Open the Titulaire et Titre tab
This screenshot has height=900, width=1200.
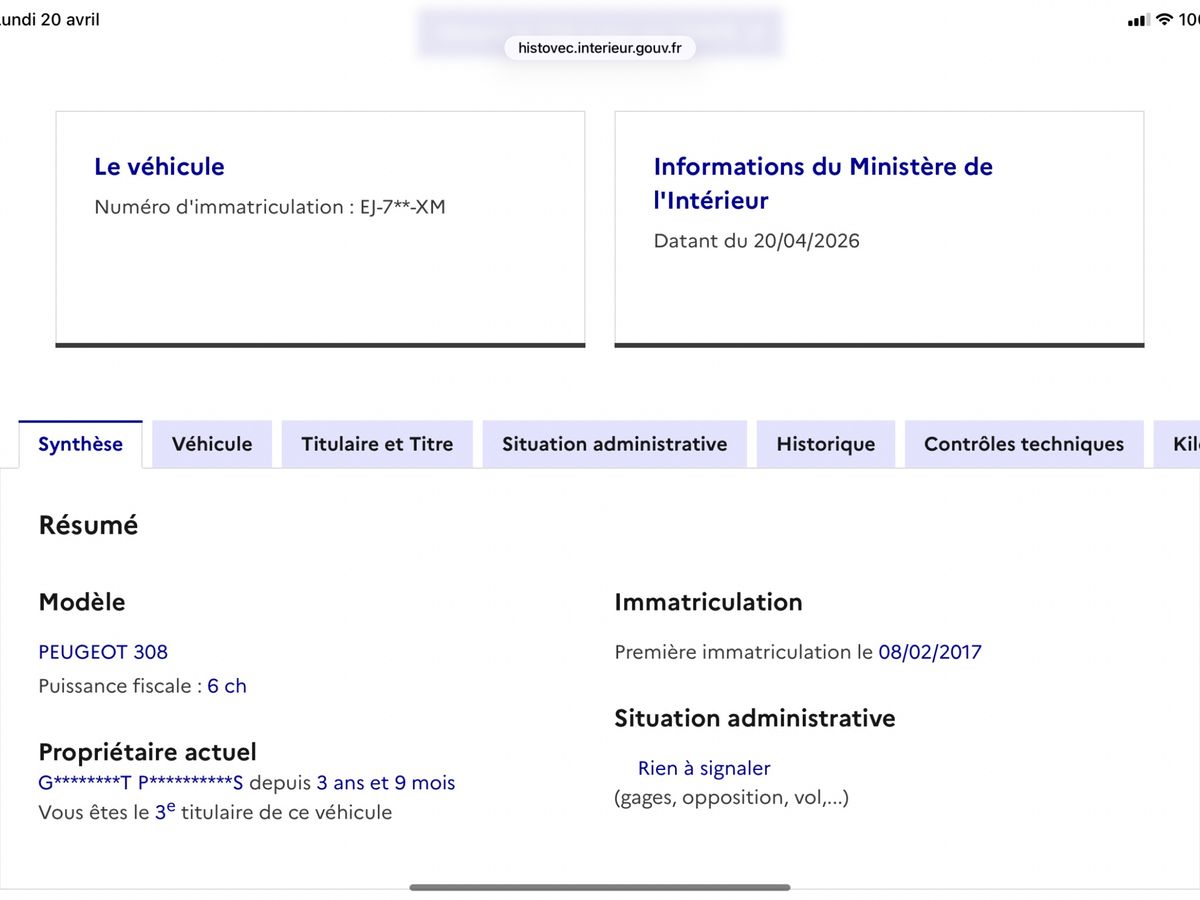(x=377, y=444)
